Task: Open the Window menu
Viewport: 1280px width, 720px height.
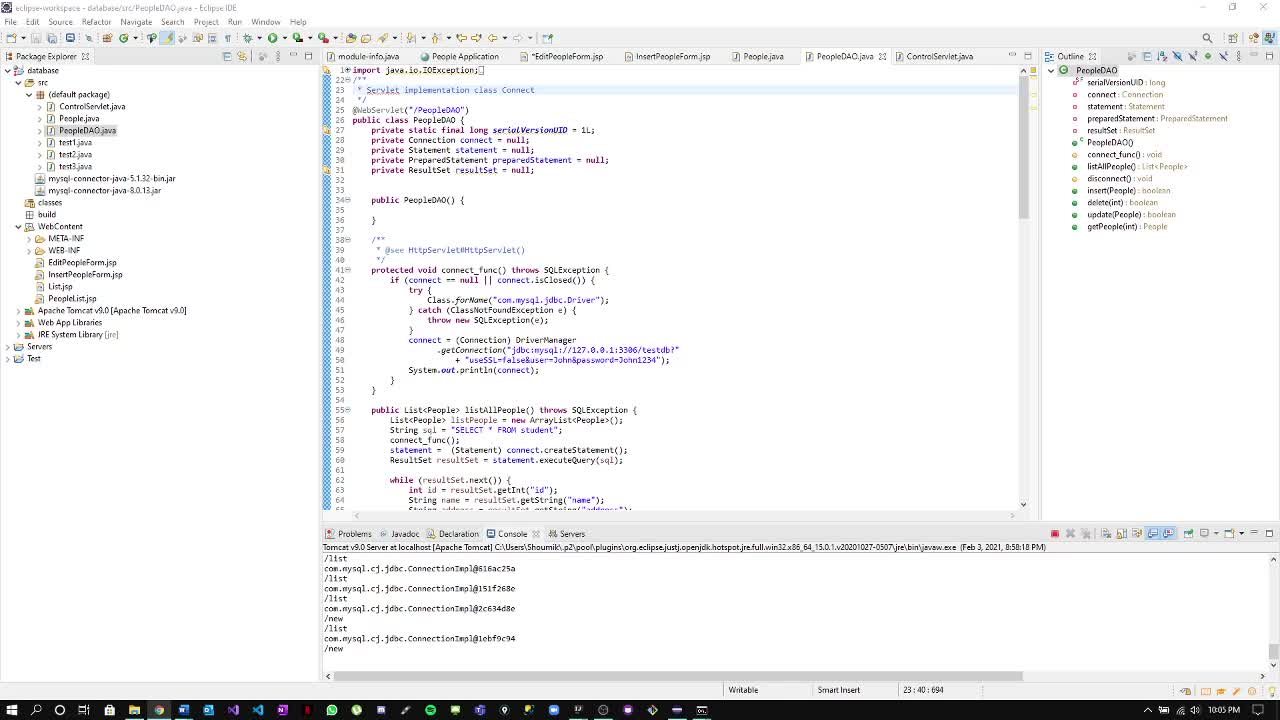Action: point(265,21)
